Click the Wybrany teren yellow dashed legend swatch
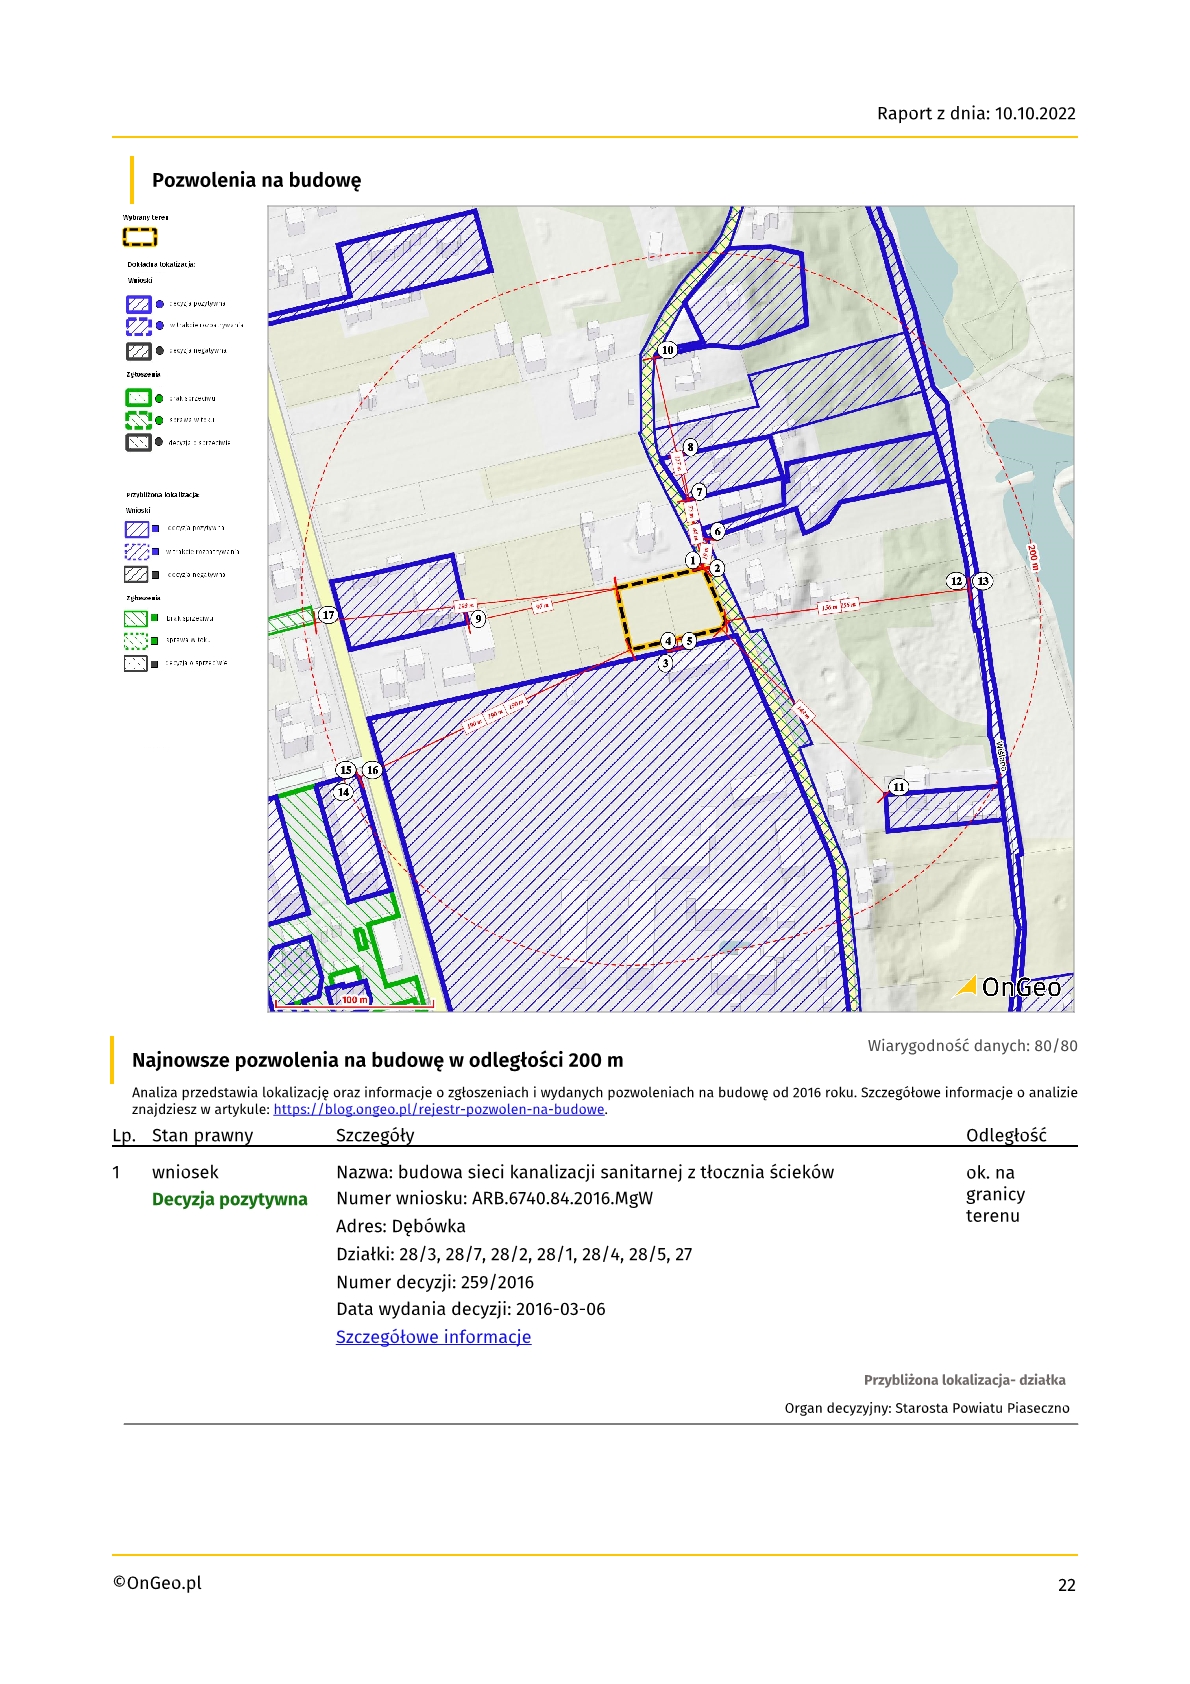 140,237
